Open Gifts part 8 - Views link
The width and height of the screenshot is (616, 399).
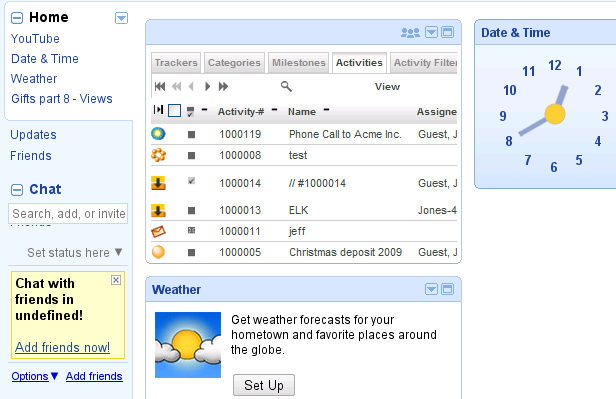point(62,99)
